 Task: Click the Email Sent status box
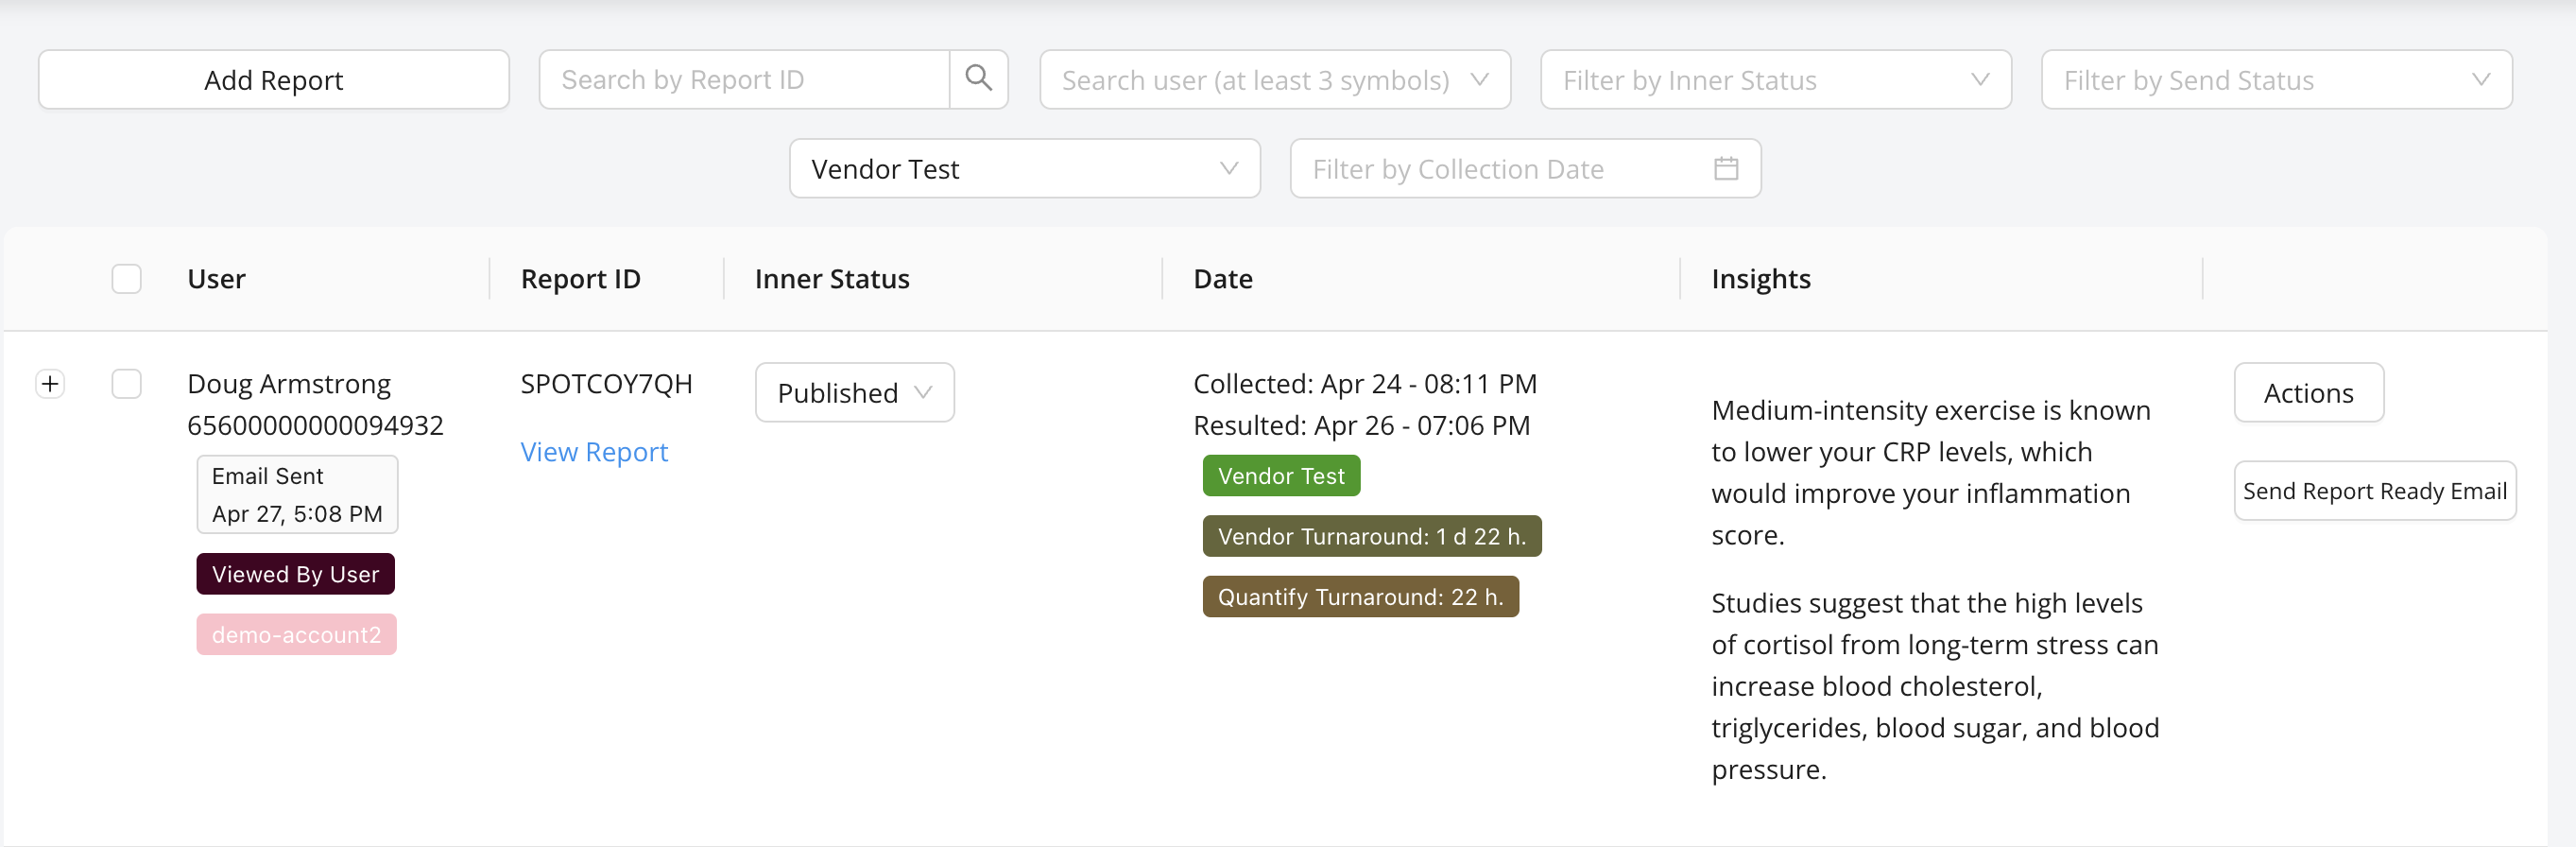coord(297,495)
